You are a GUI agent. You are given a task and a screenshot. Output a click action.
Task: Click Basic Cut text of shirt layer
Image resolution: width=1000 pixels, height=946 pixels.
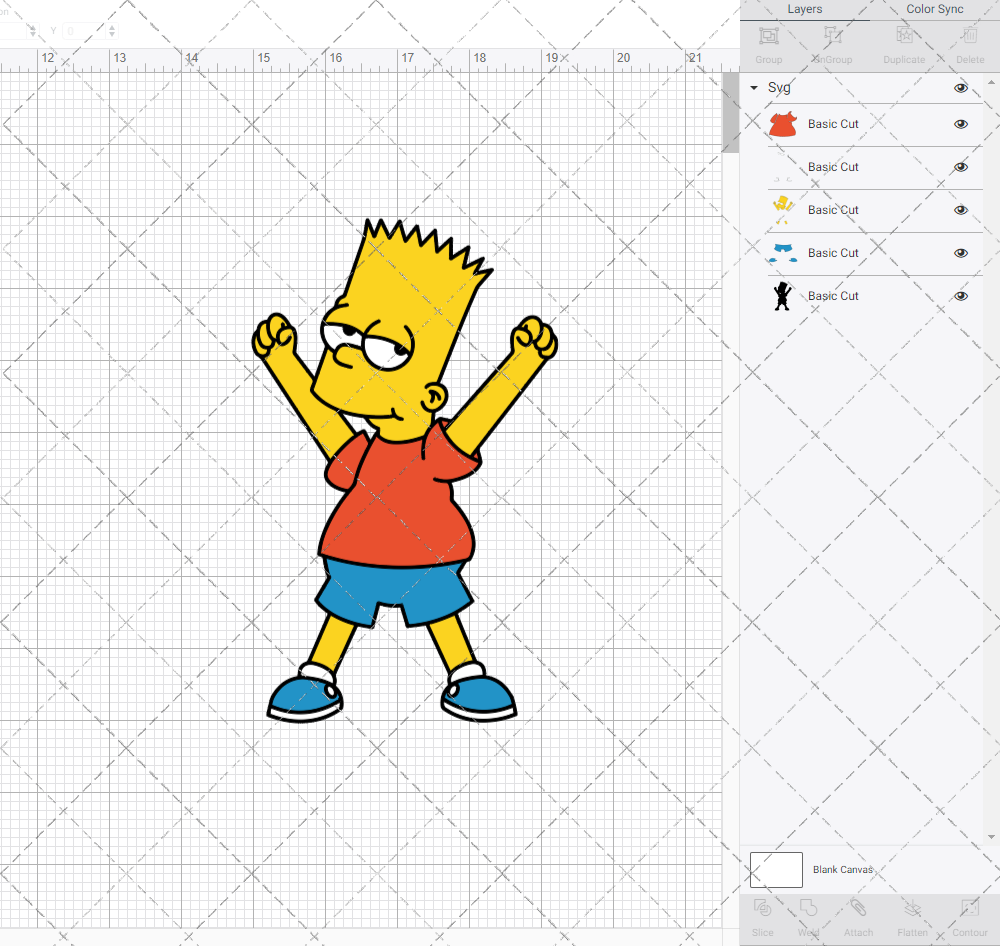tap(833, 124)
